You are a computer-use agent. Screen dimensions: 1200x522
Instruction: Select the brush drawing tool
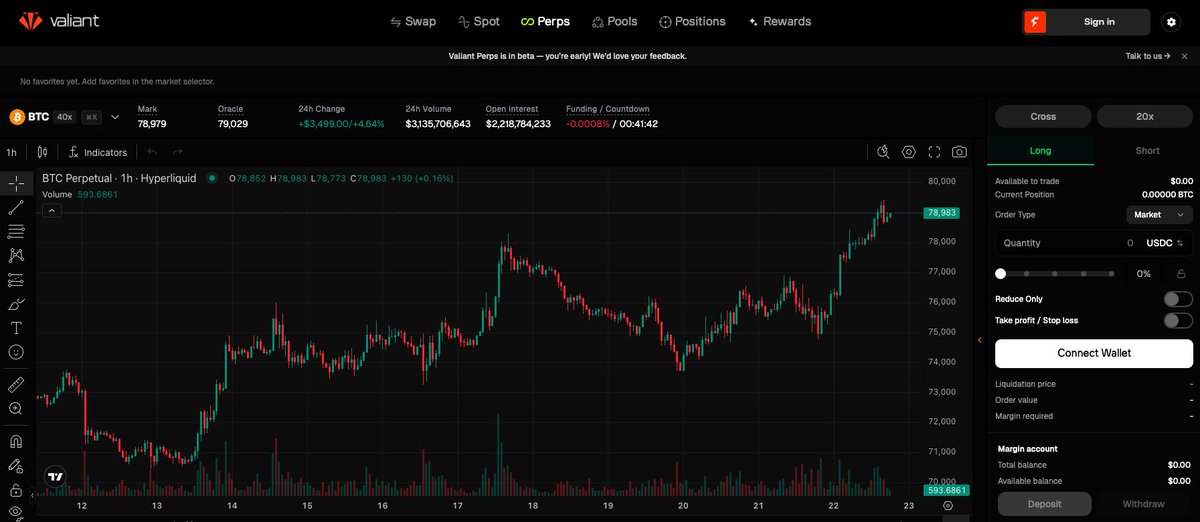[16, 303]
